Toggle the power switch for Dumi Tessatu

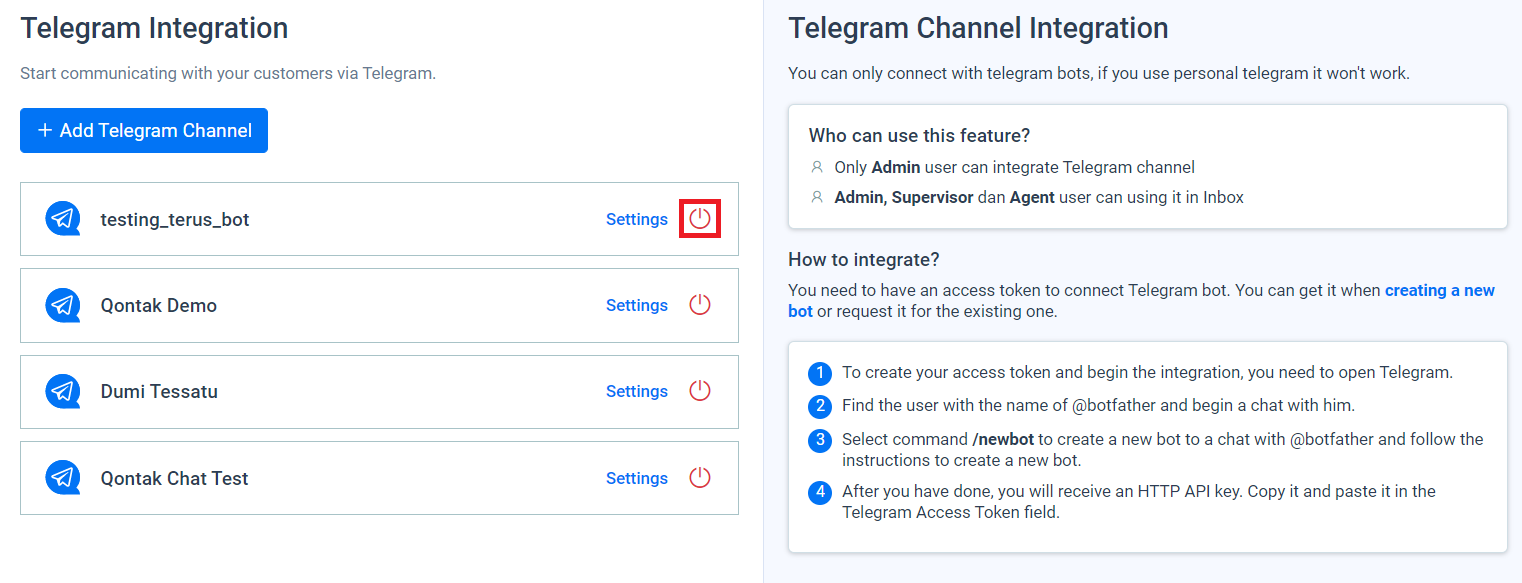click(x=699, y=391)
